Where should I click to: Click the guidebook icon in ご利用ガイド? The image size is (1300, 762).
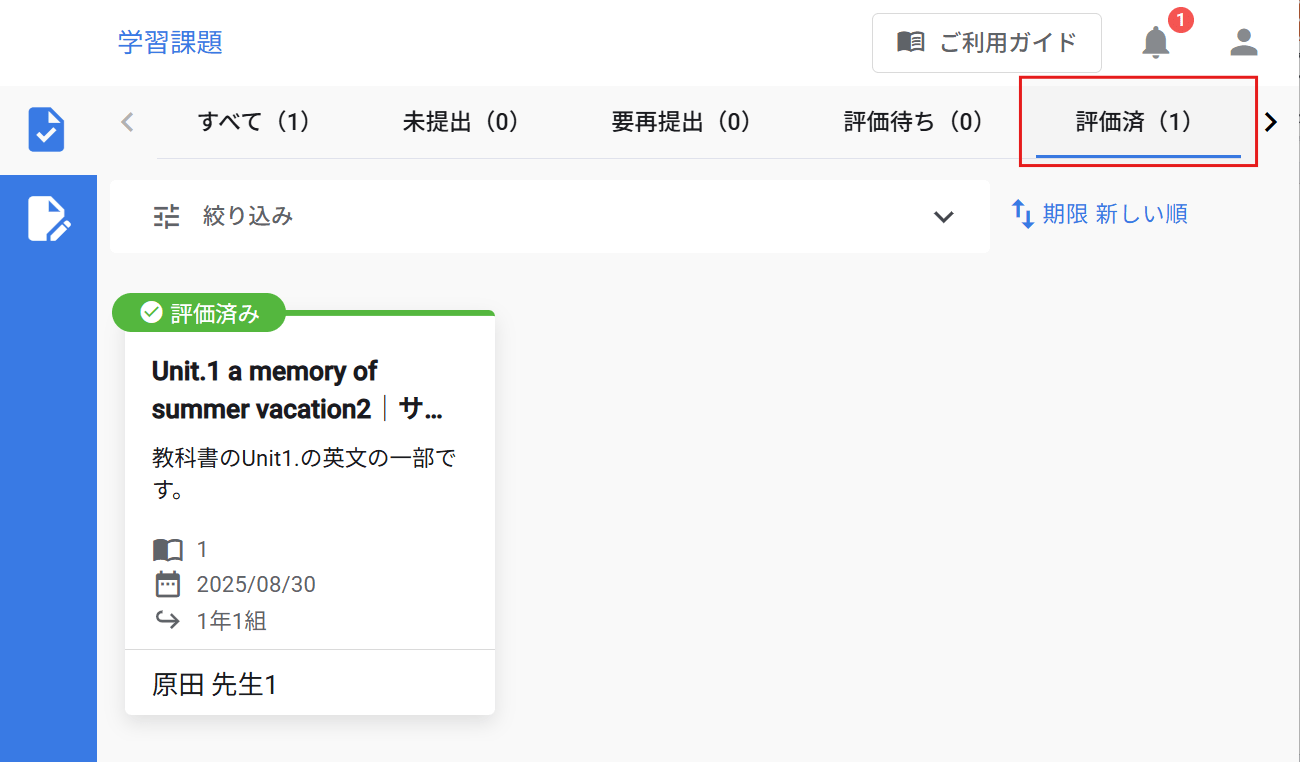click(x=913, y=43)
